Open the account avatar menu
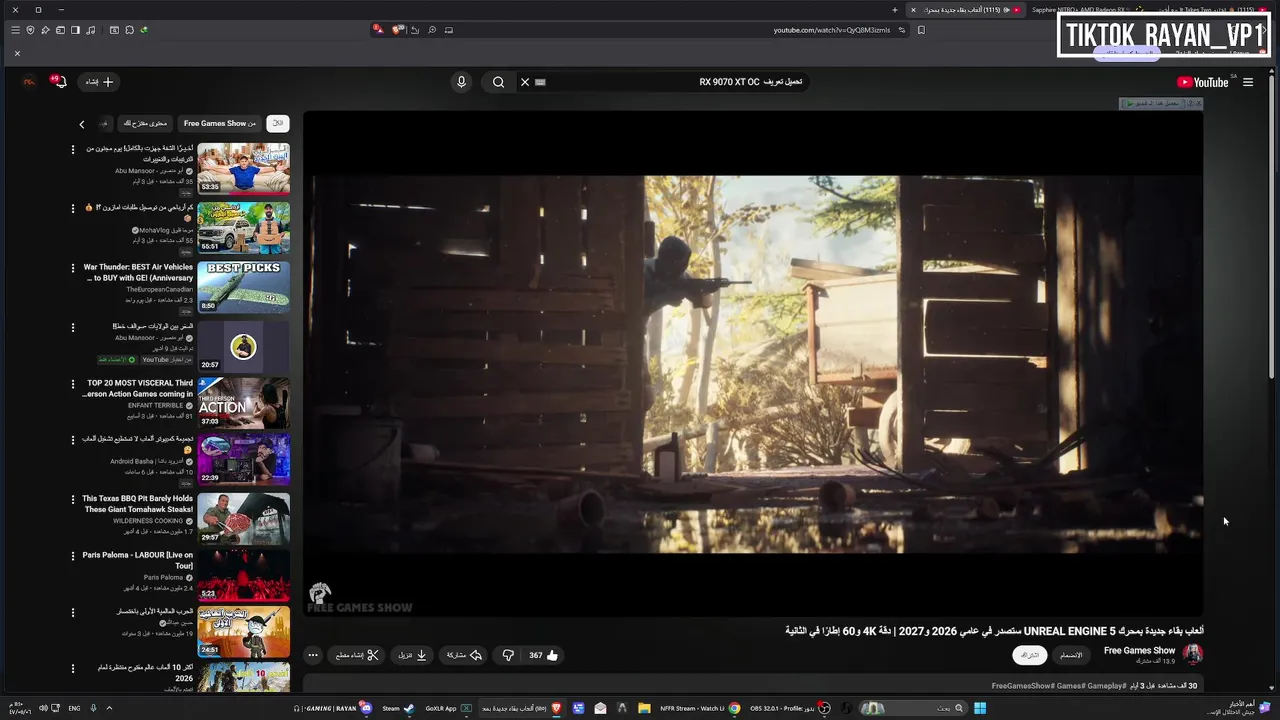 (x=29, y=82)
